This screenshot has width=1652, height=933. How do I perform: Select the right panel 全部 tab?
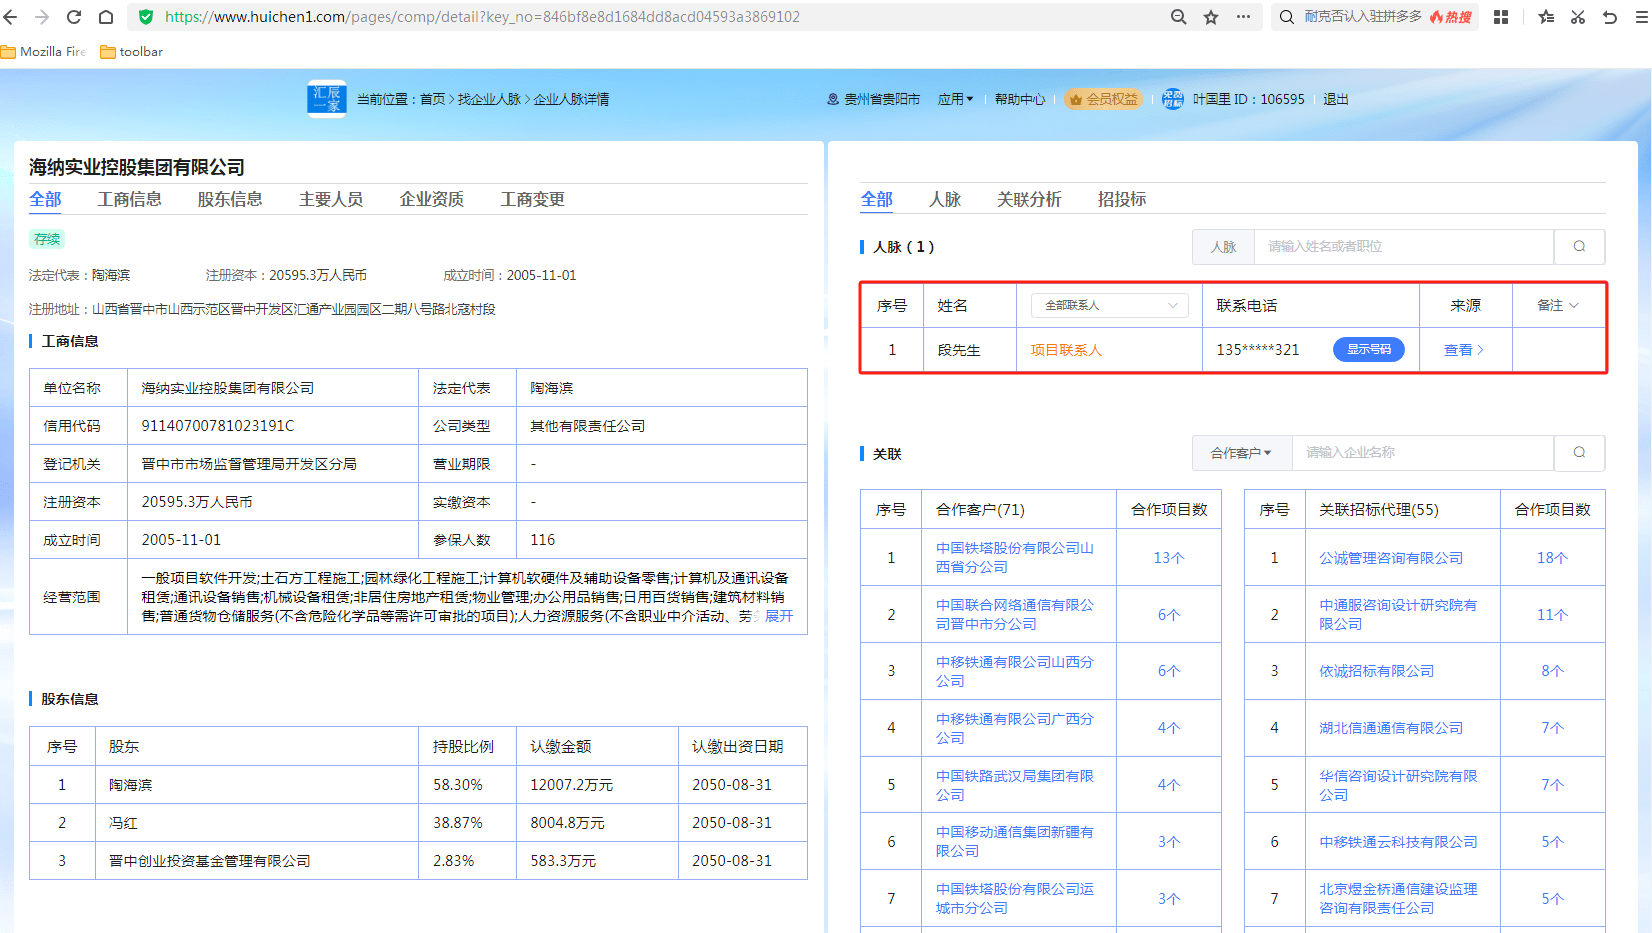point(877,199)
